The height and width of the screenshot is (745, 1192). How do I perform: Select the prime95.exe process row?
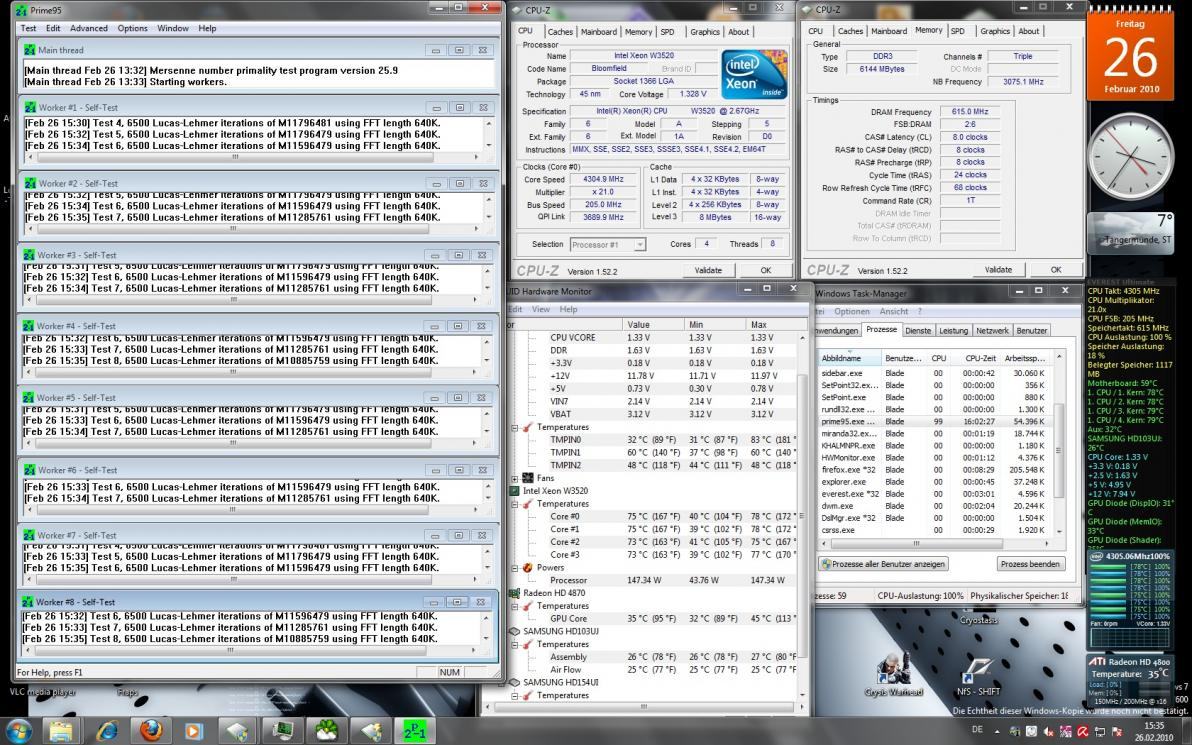[x=934, y=421]
